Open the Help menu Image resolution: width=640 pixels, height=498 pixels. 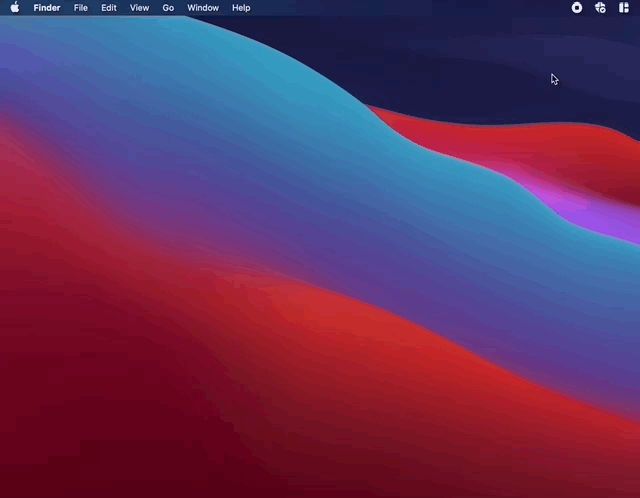[x=241, y=8]
